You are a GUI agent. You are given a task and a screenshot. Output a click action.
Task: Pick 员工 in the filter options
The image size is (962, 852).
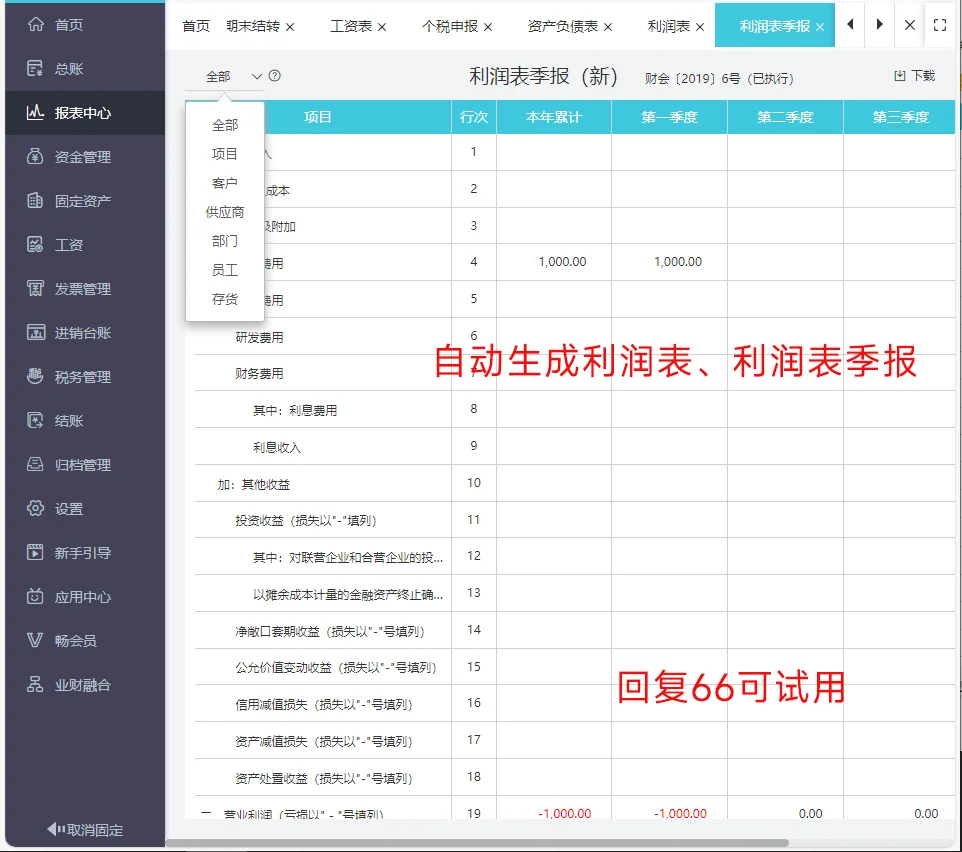click(x=223, y=269)
